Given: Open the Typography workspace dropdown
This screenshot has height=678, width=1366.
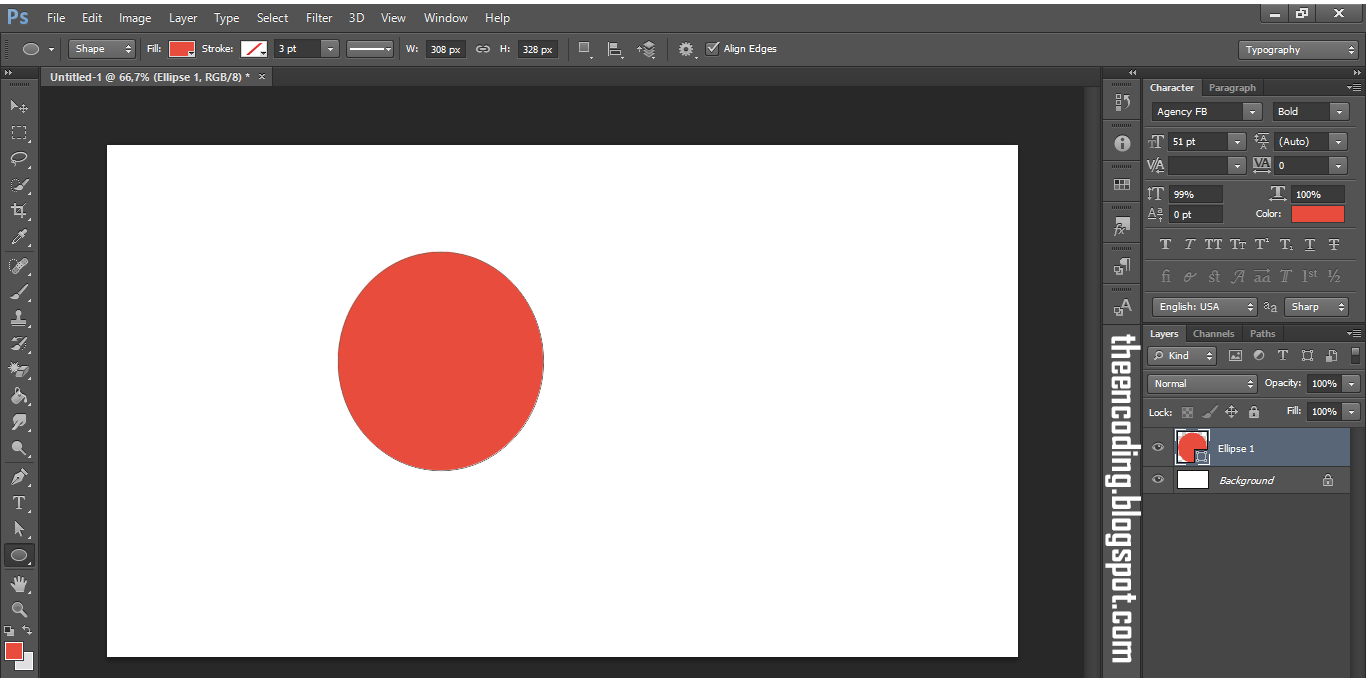Looking at the screenshot, I should tap(1298, 50).
